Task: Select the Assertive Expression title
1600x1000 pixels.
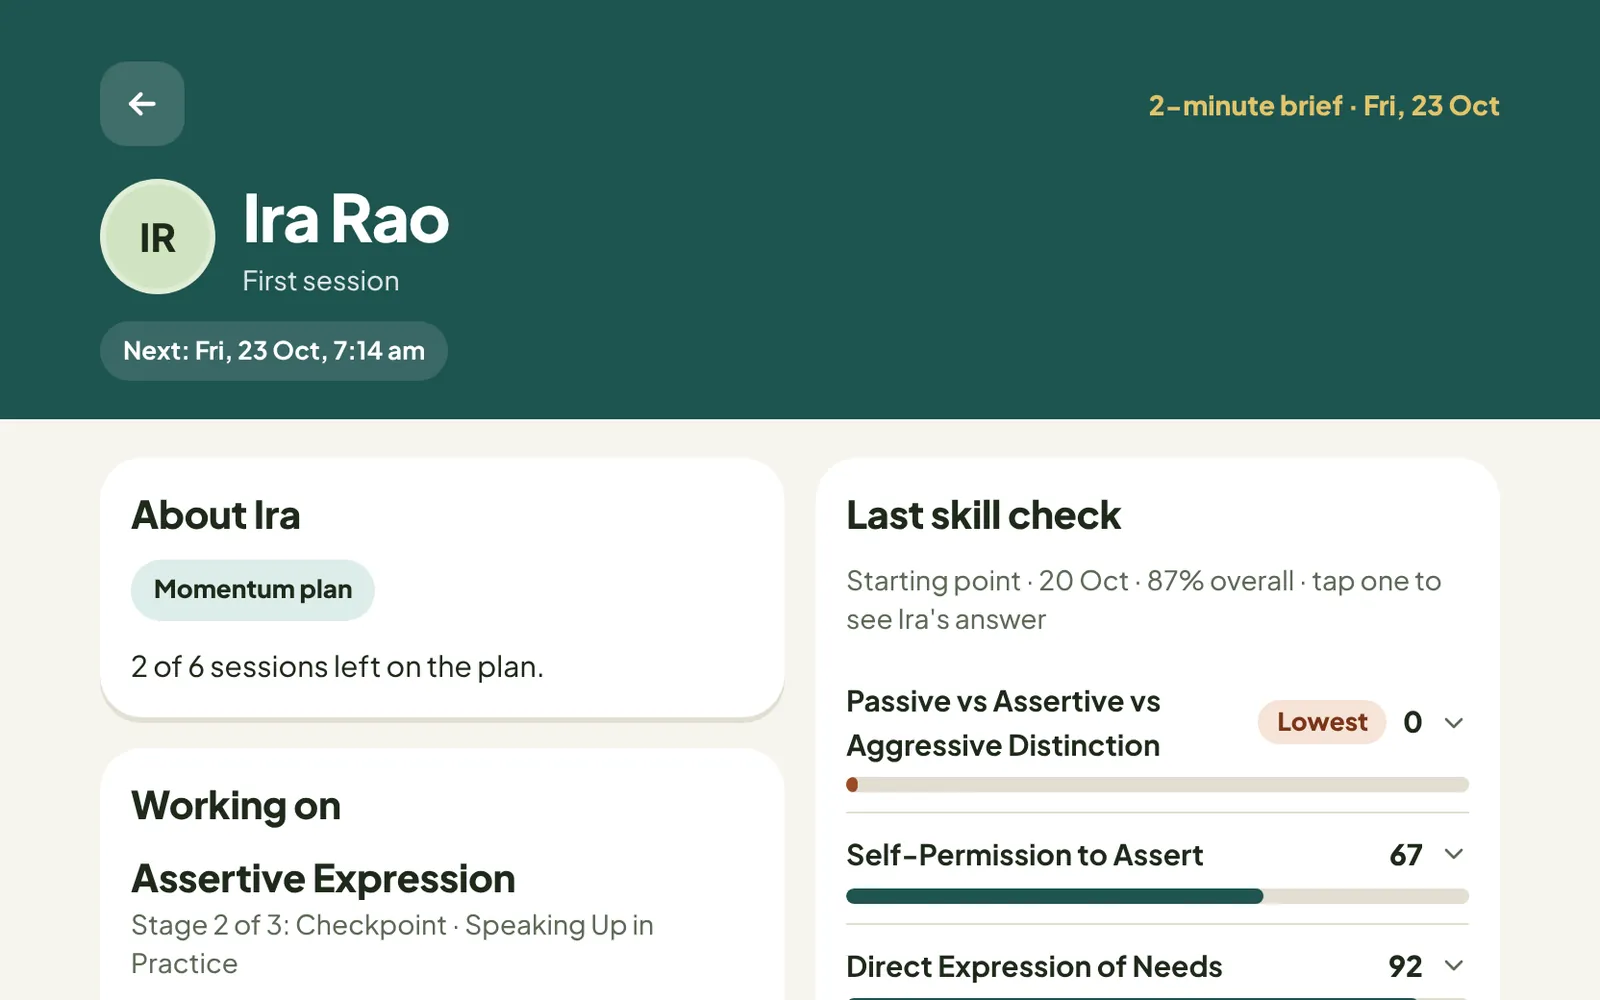Action: pos(323,879)
